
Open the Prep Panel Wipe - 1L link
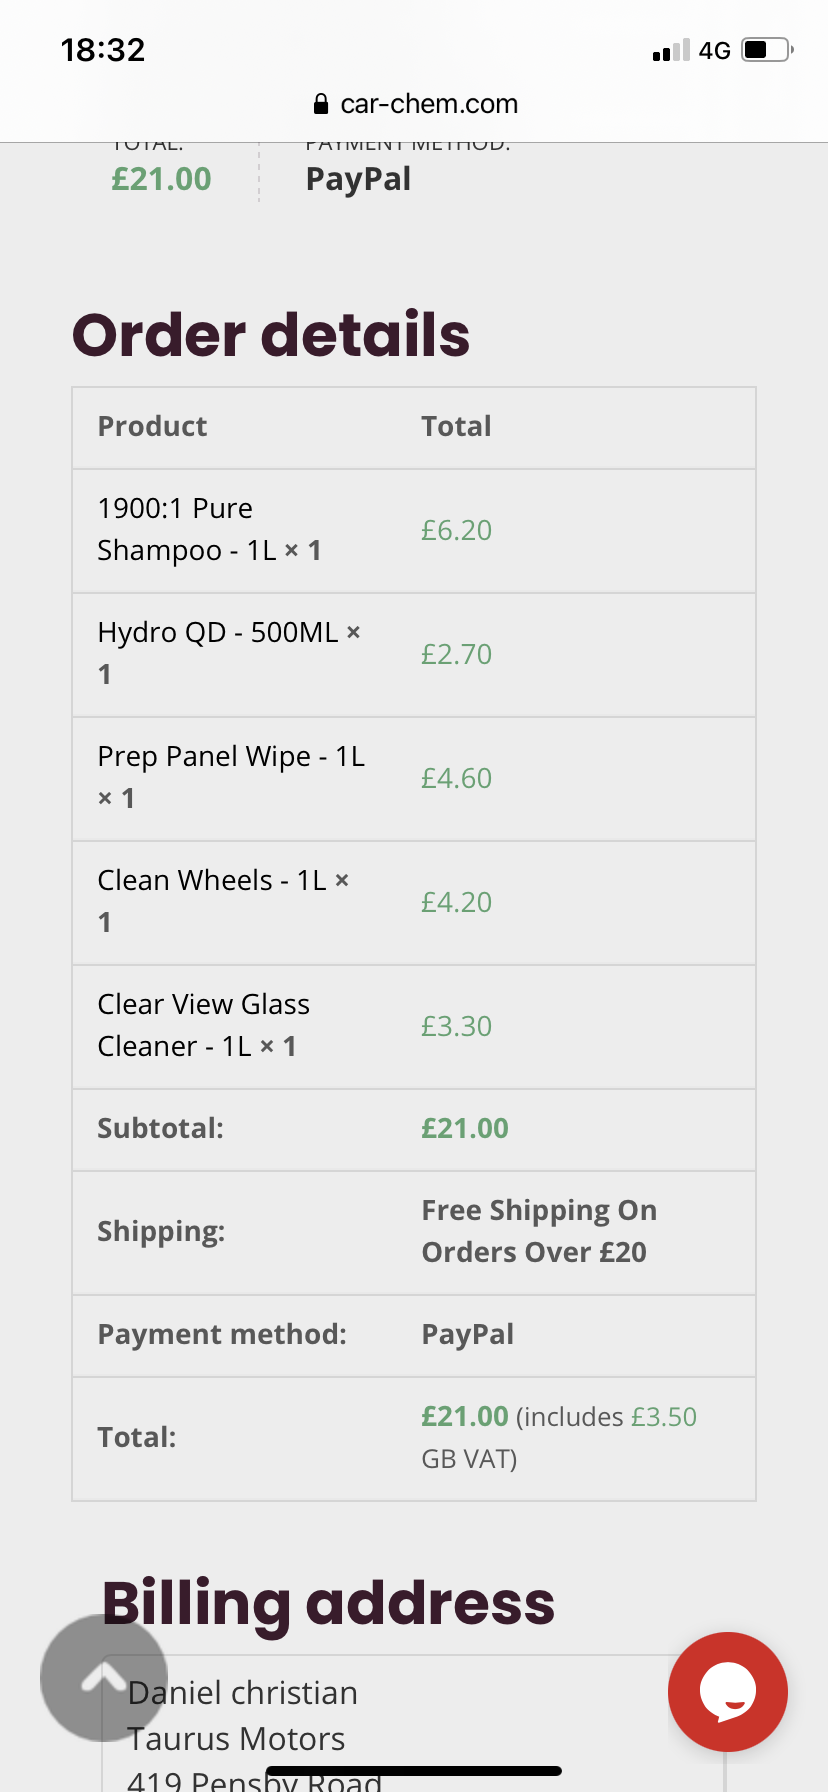232,756
